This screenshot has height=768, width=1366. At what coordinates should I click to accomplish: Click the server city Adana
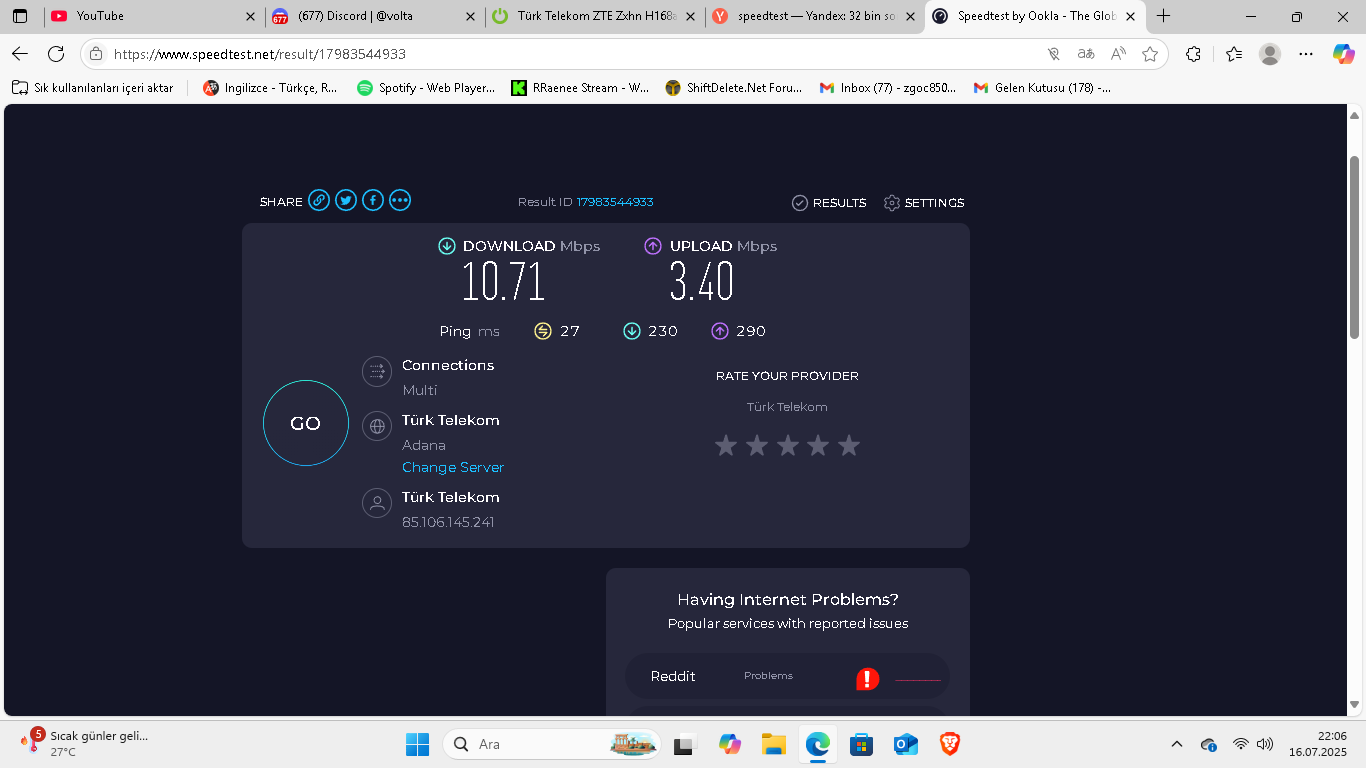(424, 445)
